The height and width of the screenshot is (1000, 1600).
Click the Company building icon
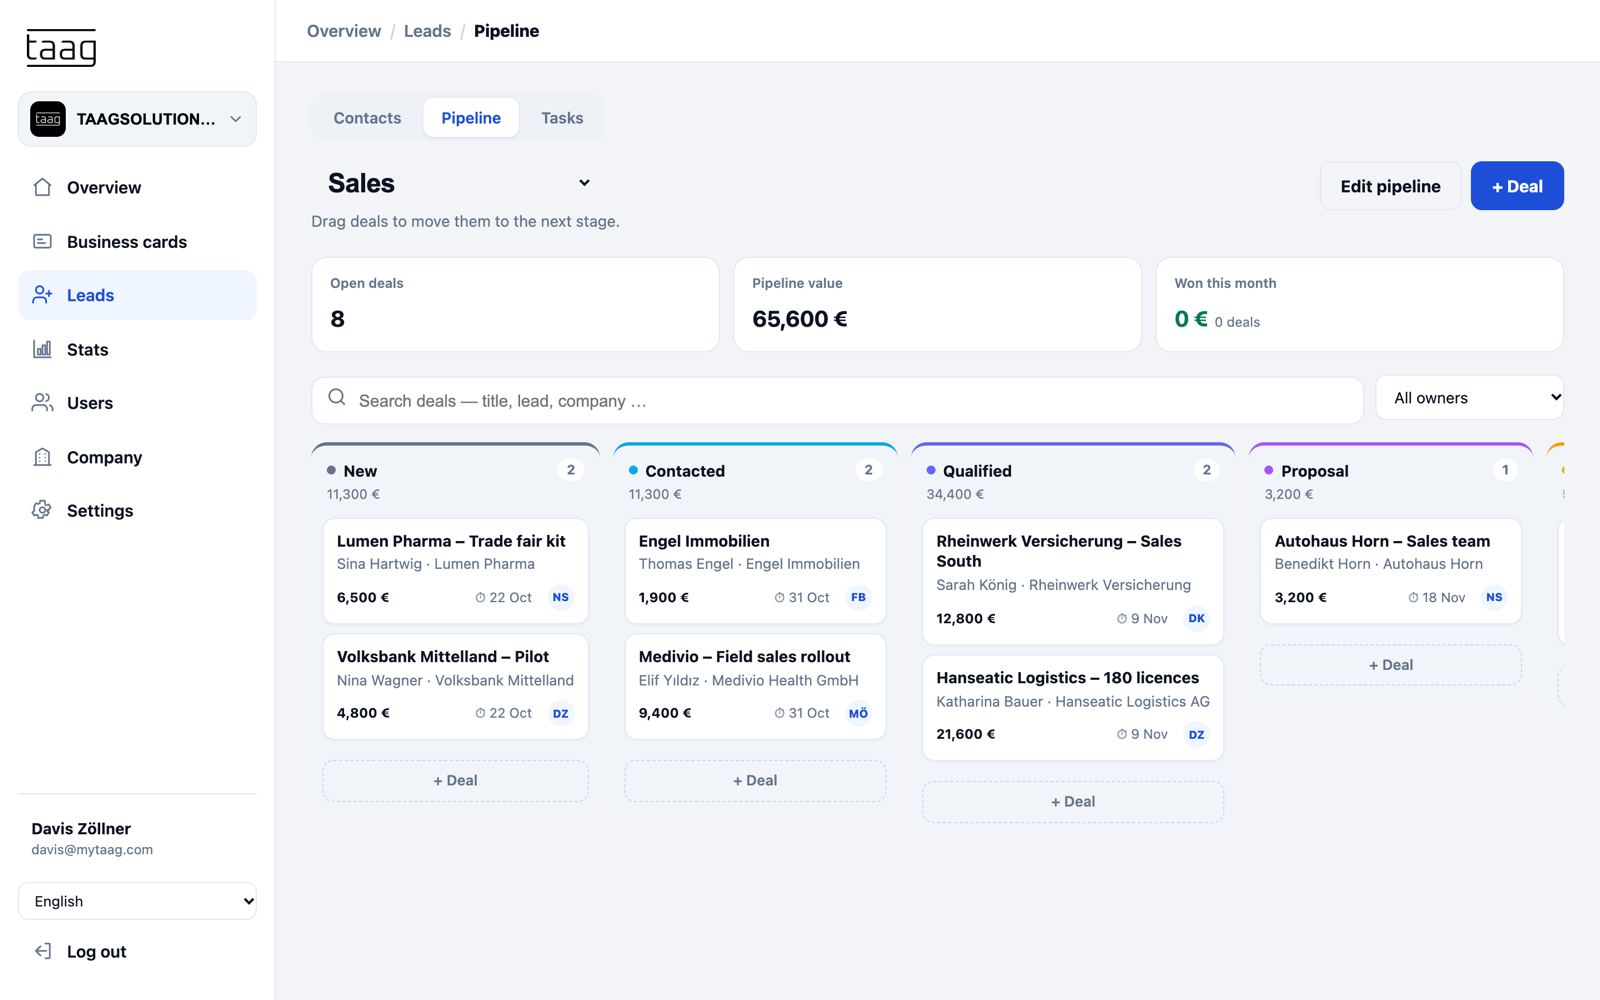pyautogui.click(x=42, y=457)
